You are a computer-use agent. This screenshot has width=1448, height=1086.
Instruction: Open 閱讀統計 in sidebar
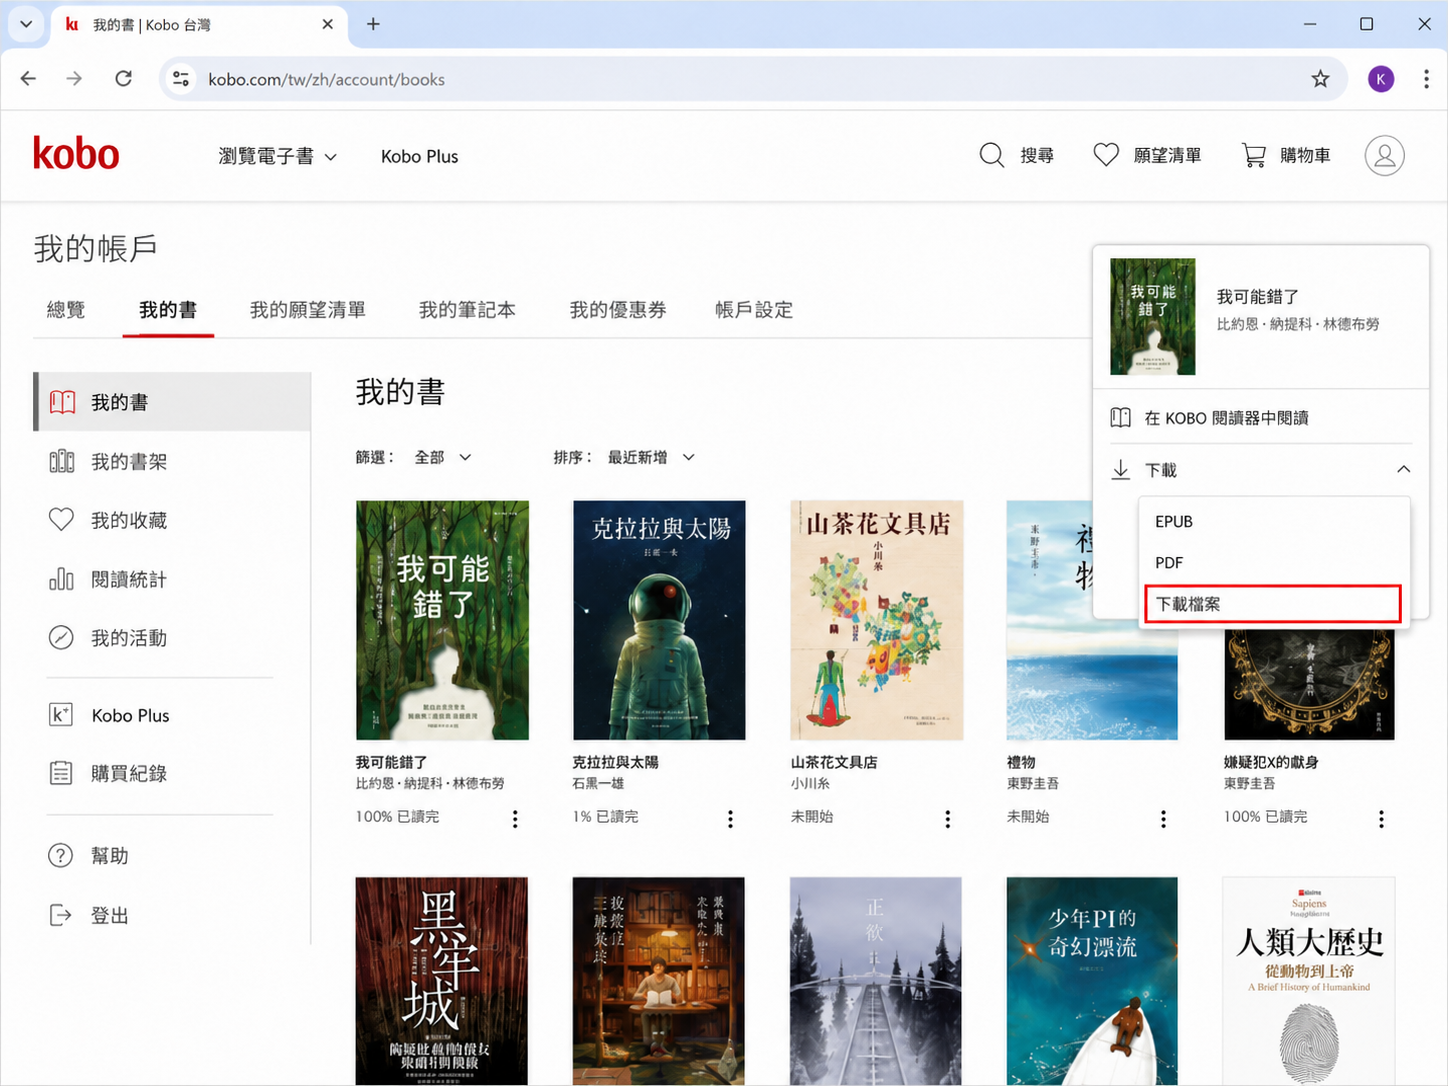pyautogui.click(x=129, y=579)
